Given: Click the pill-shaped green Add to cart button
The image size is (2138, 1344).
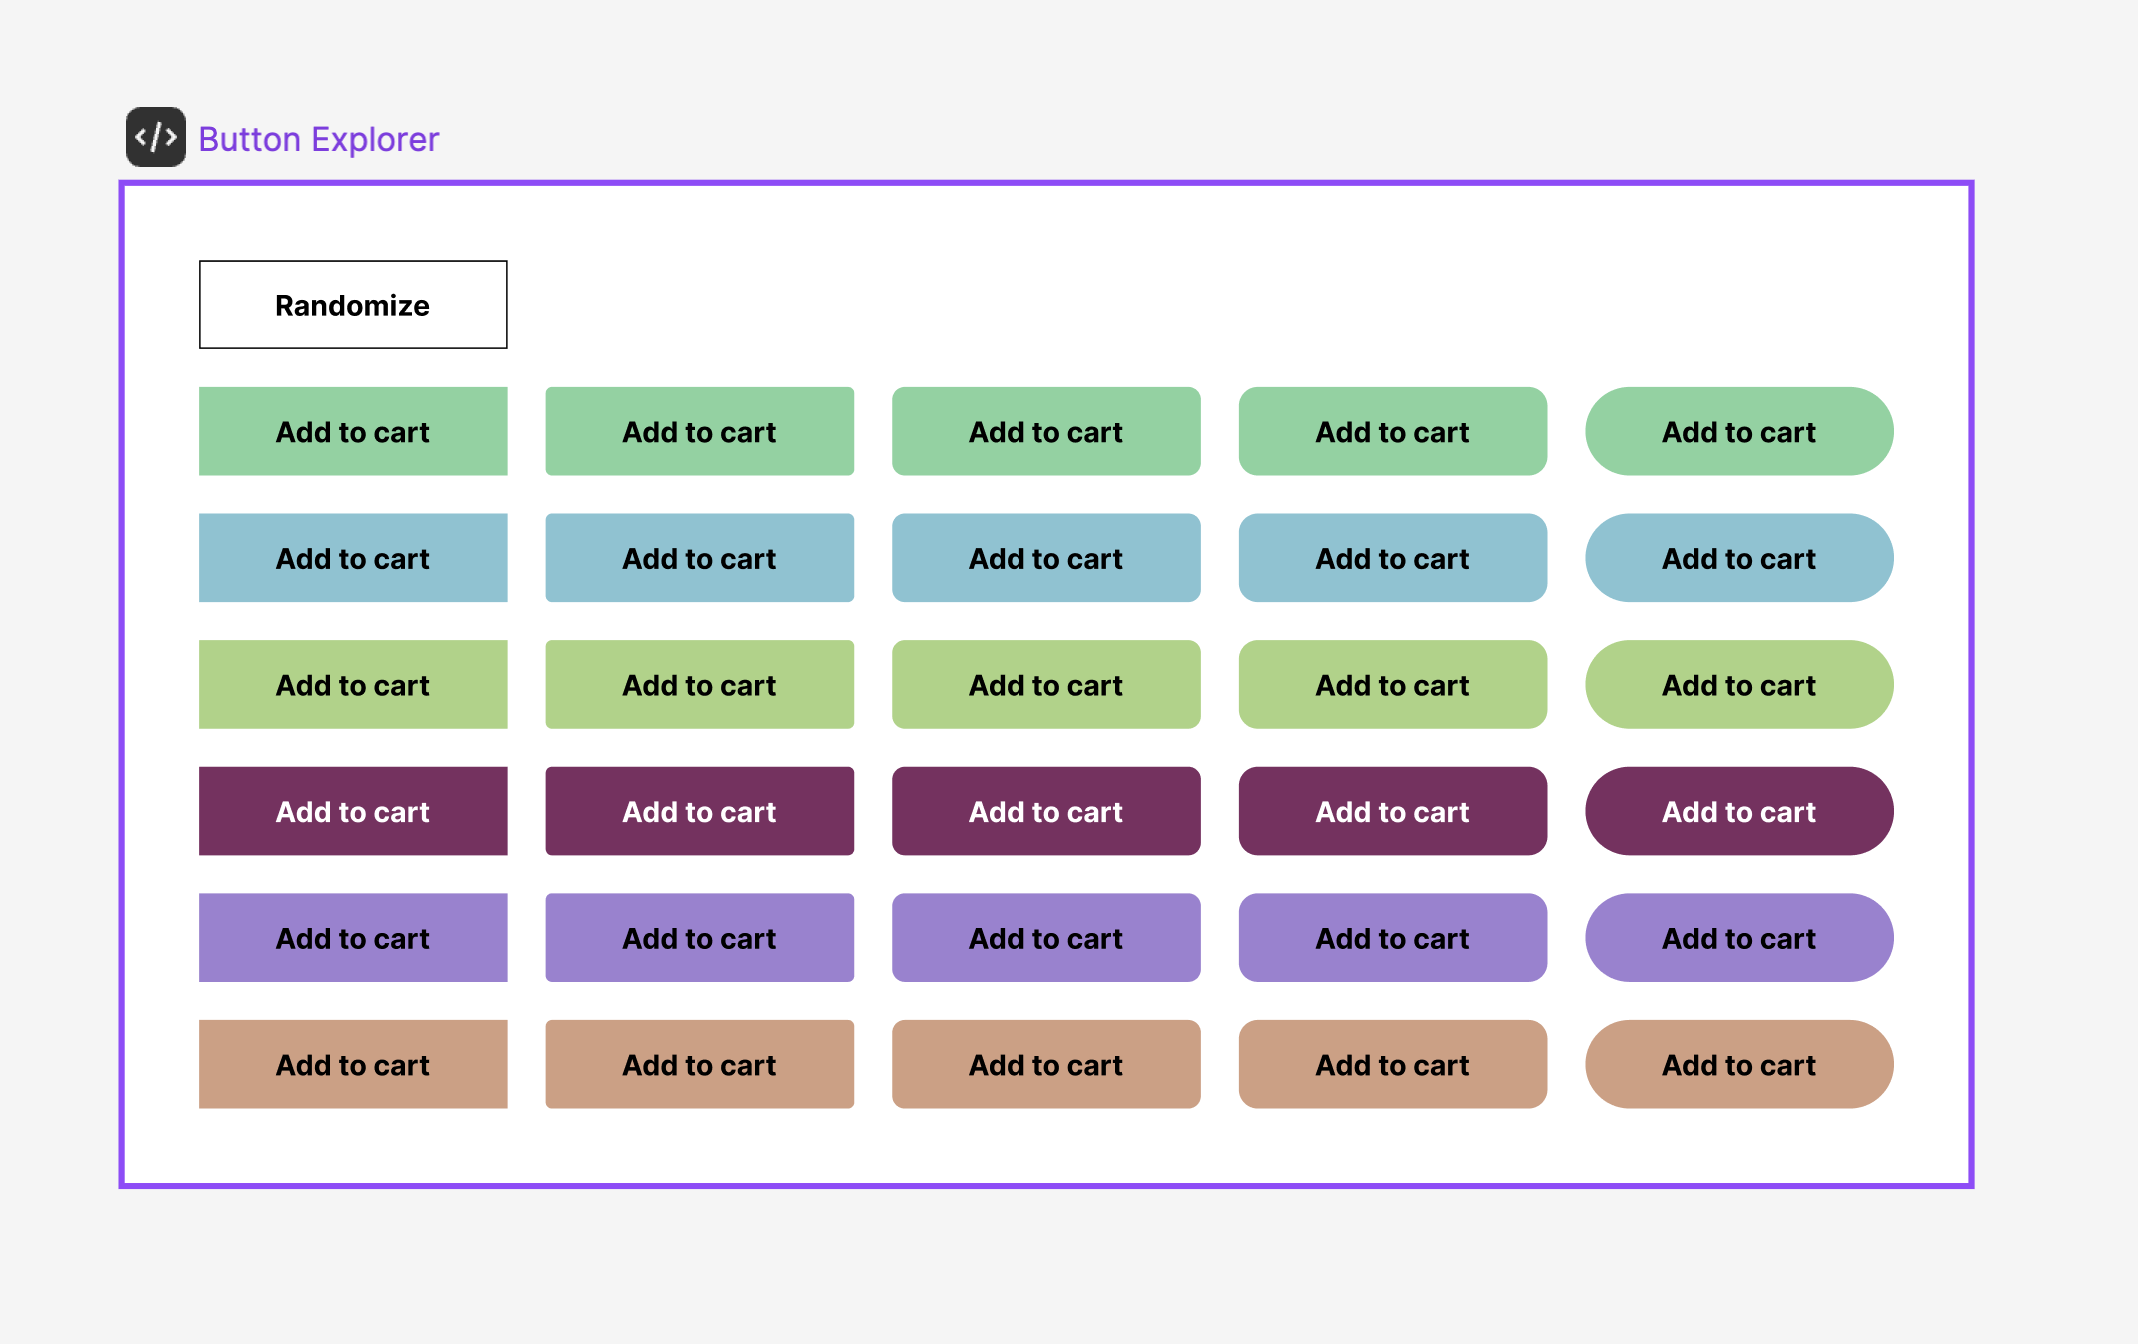Looking at the screenshot, I should coord(1738,431).
